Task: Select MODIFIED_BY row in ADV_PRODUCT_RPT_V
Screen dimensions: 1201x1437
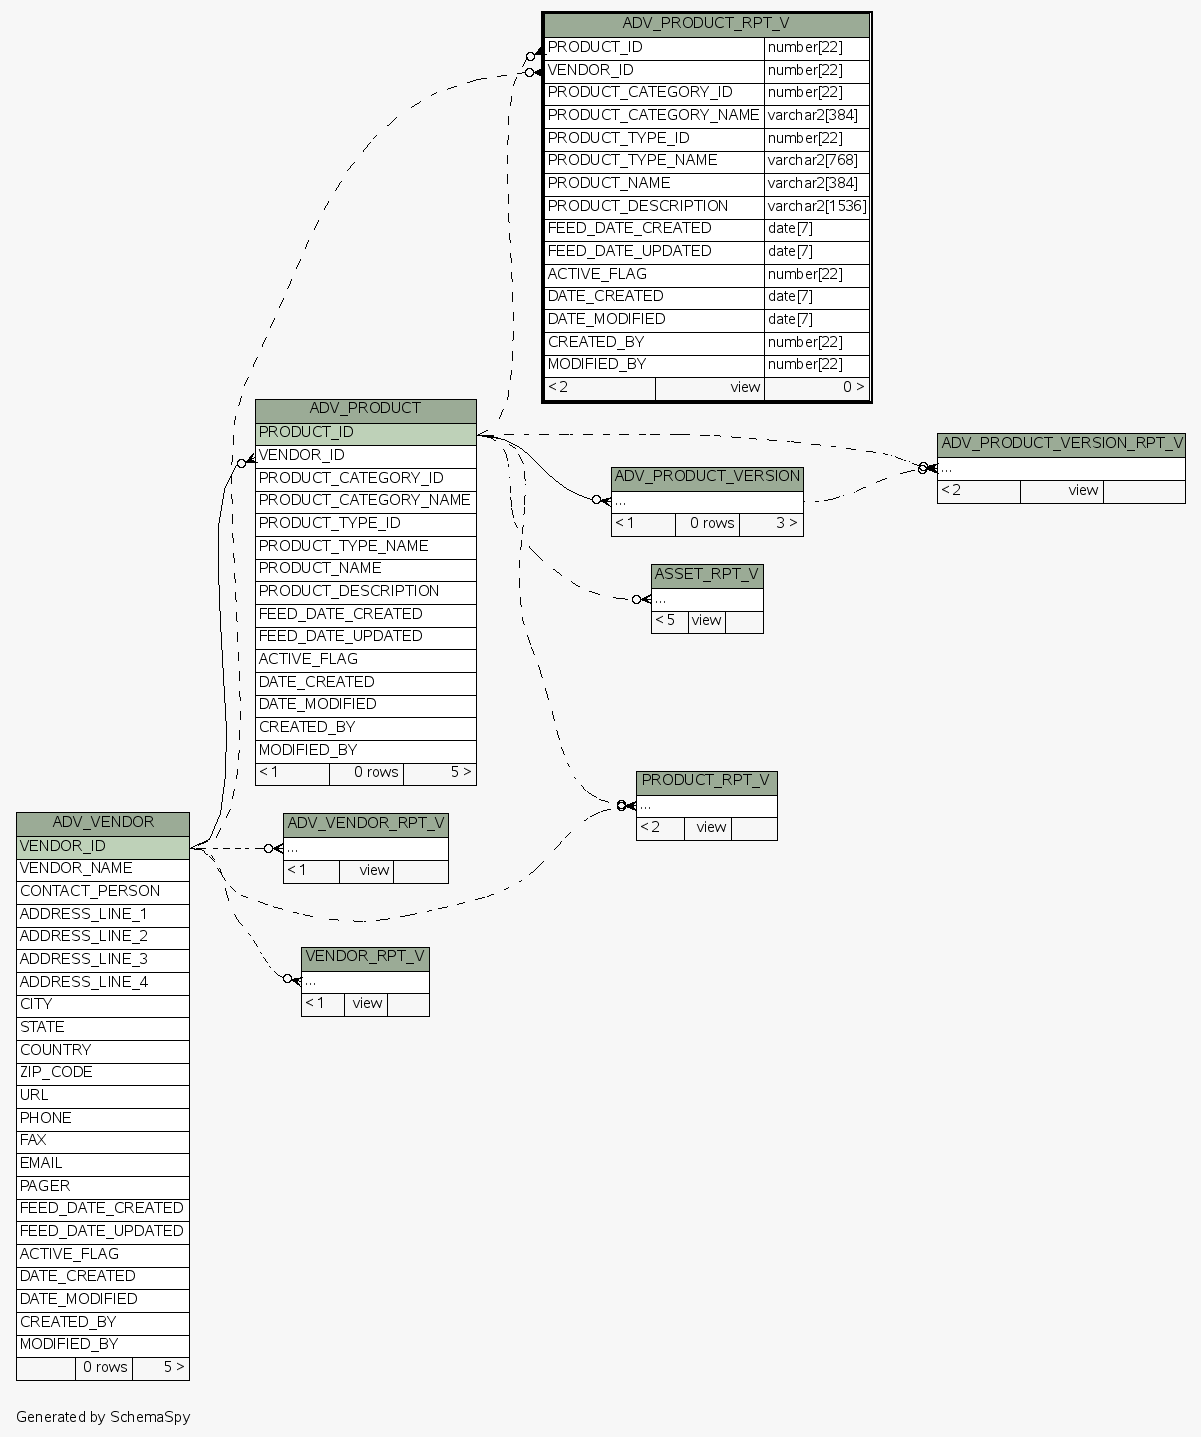Action: (x=706, y=365)
